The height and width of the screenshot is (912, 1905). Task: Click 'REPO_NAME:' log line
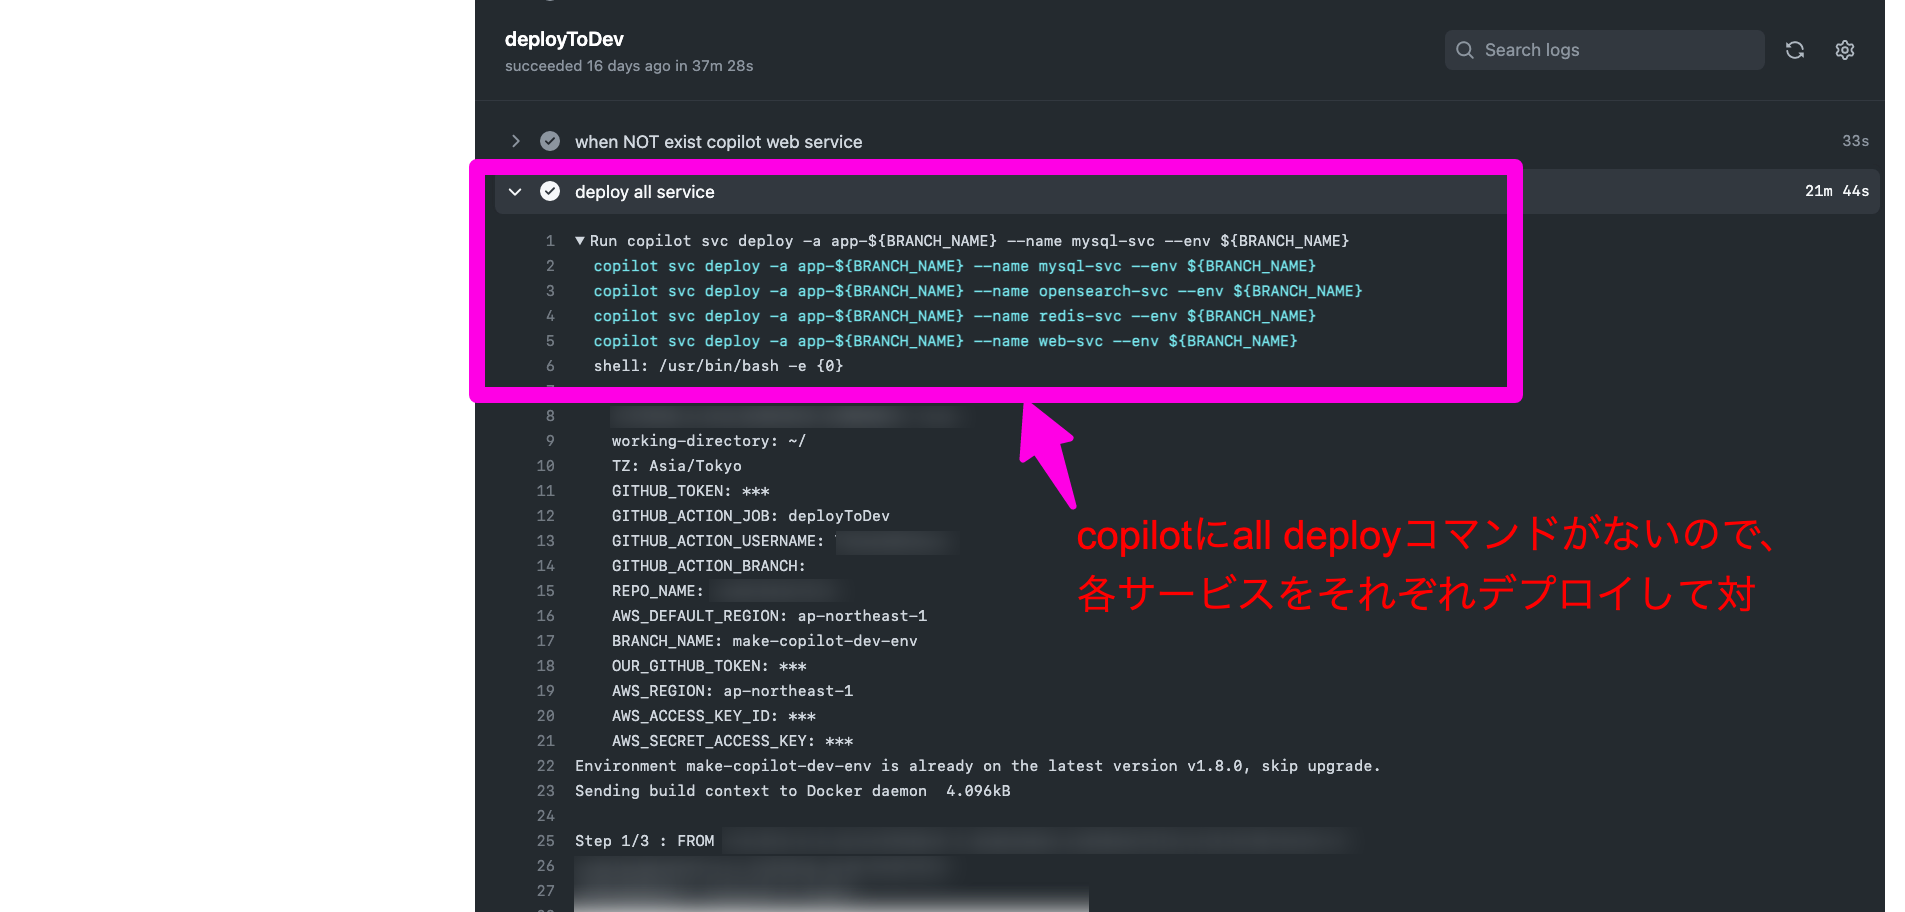tap(658, 591)
